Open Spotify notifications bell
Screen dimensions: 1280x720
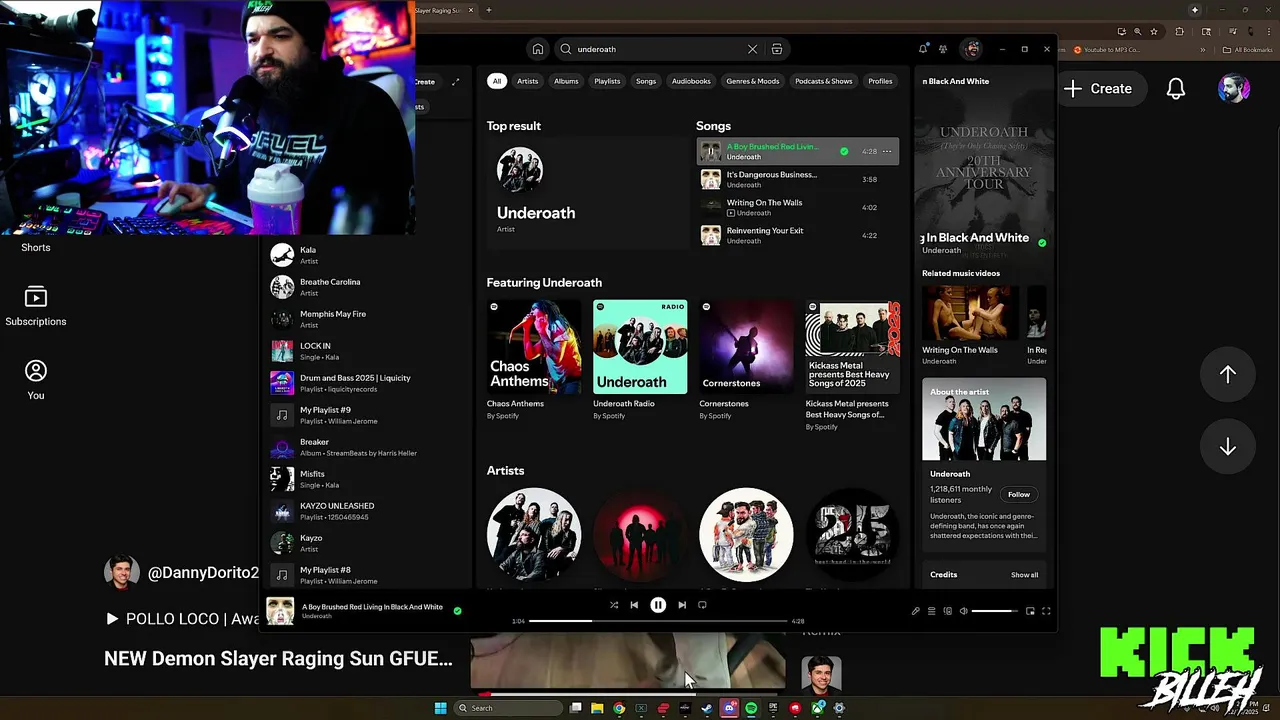922,49
